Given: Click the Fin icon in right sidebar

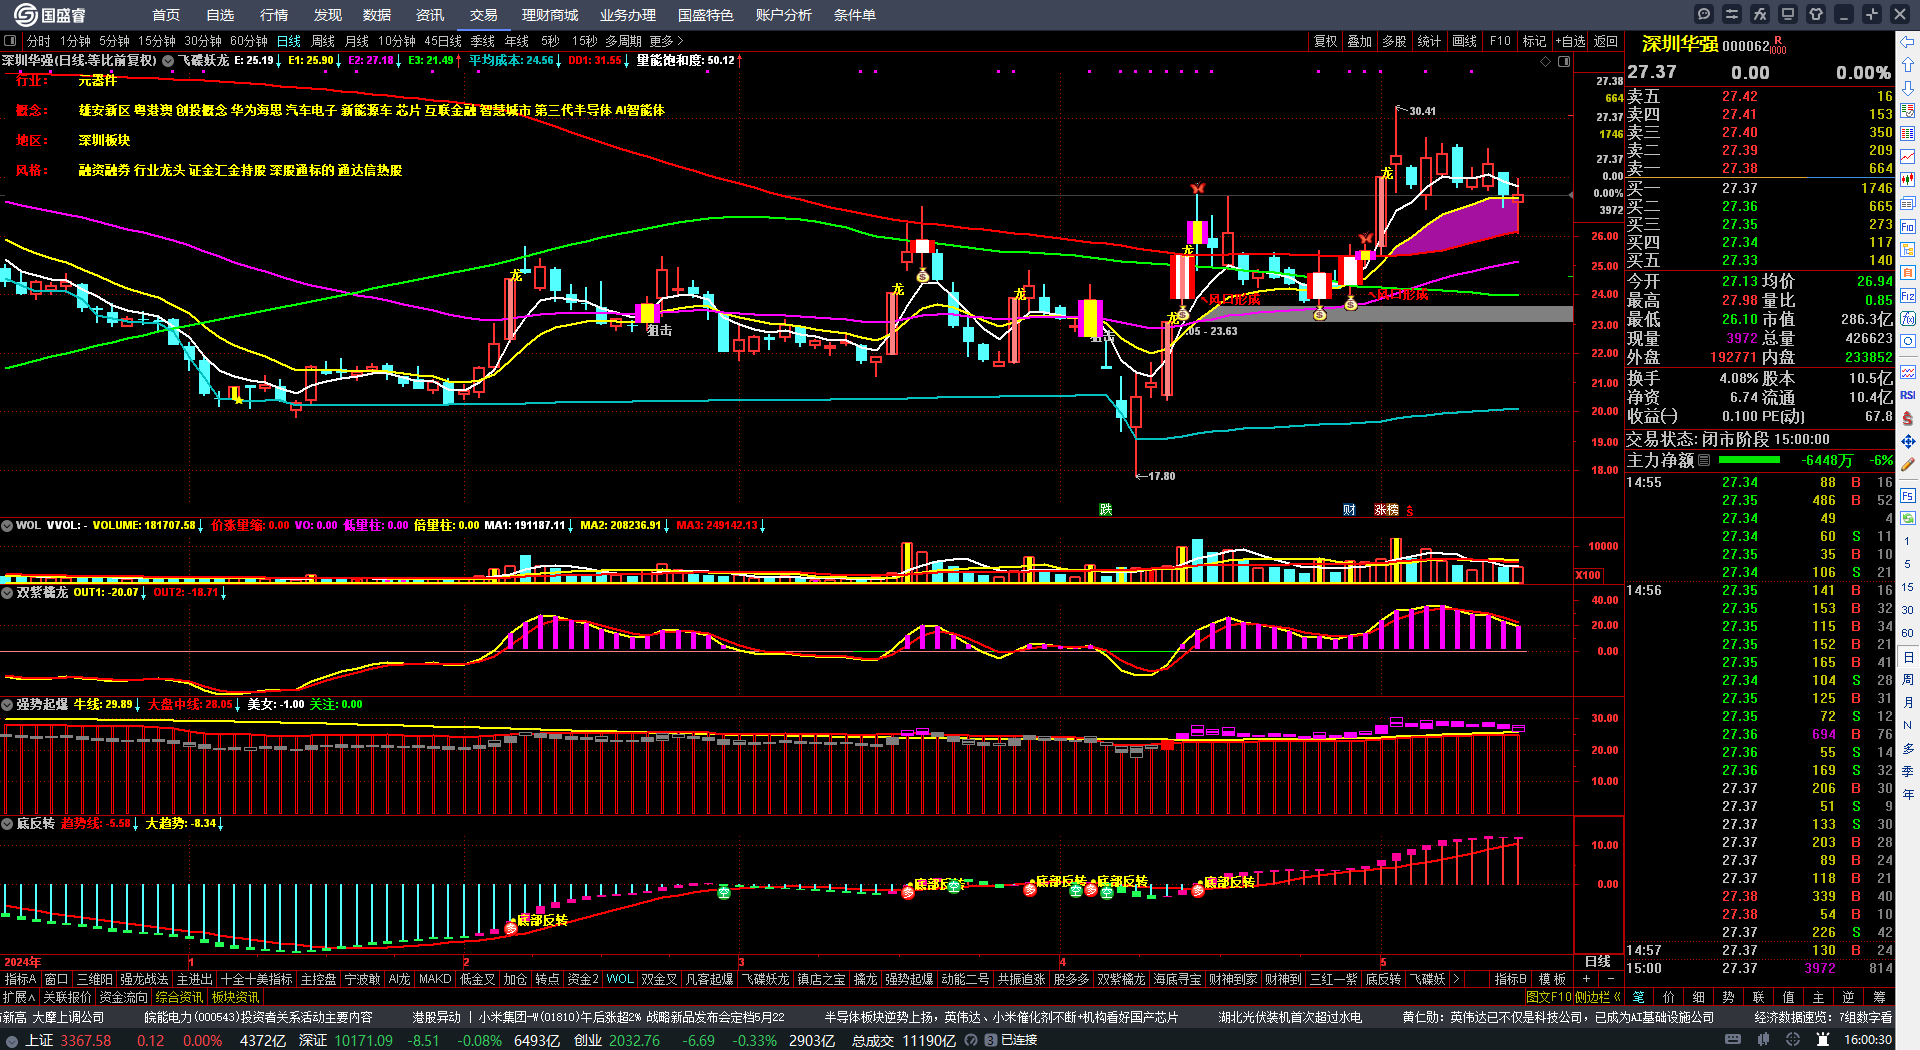Looking at the screenshot, I should pyautogui.click(x=1908, y=227).
